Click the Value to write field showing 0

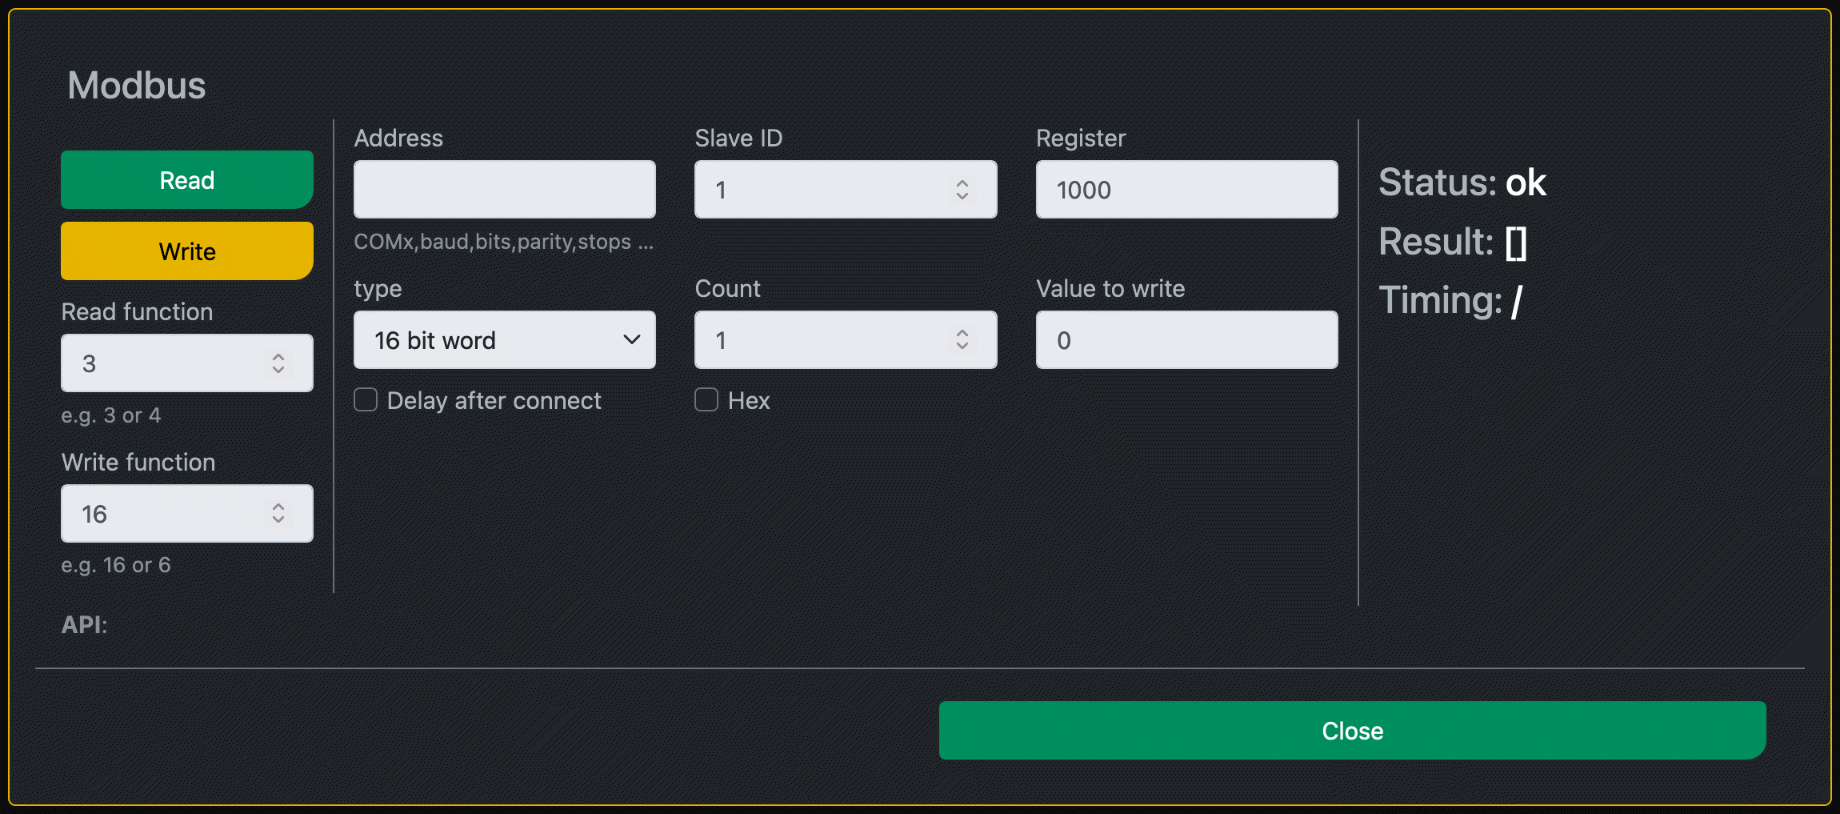[x=1186, y=340]
